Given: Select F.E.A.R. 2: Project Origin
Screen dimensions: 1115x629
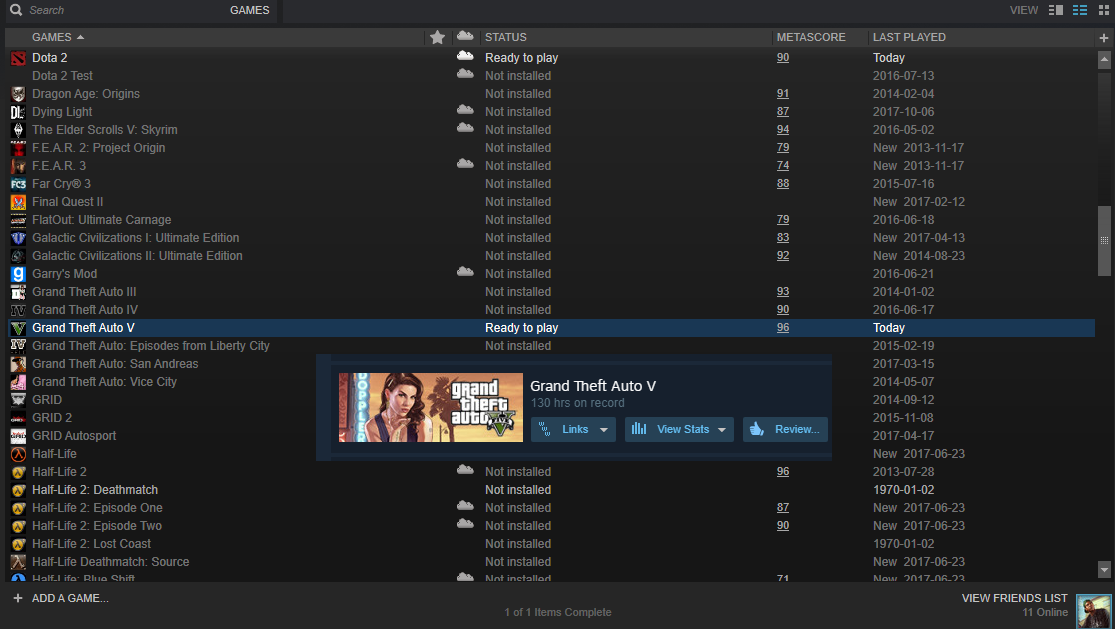Looking at the screenshot, I should coord(98,148).
